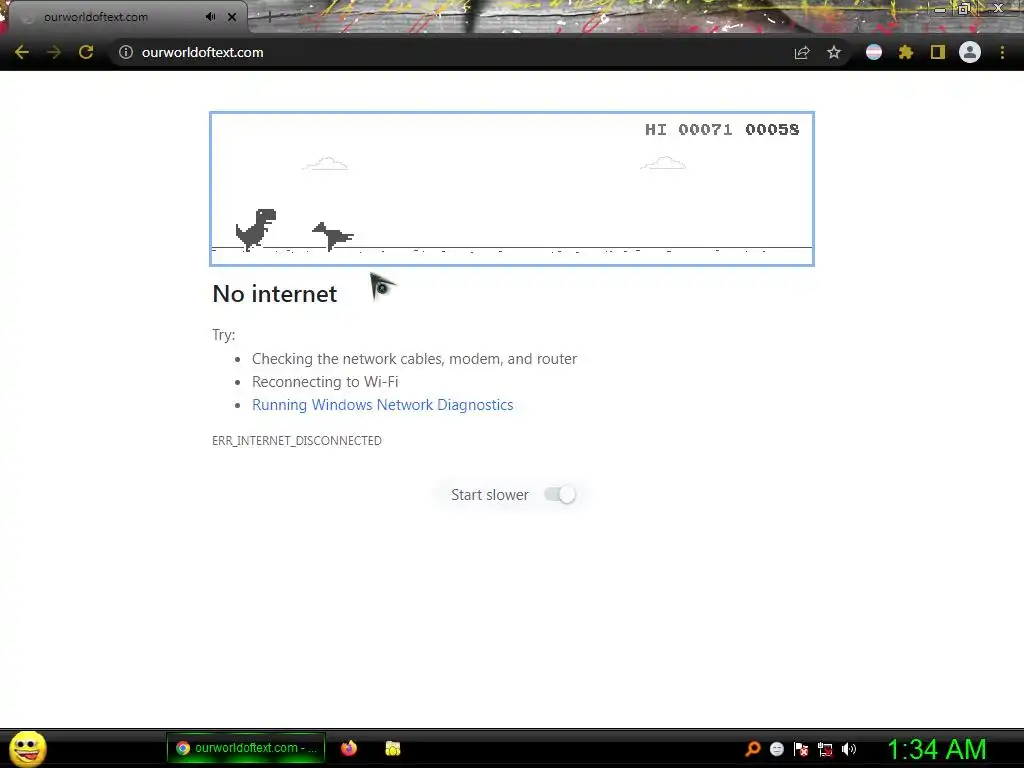The image size is (1024, 768).
Task: Switch to Chrome ourworldoftext.com taskbar button
Action: [246, 748]
